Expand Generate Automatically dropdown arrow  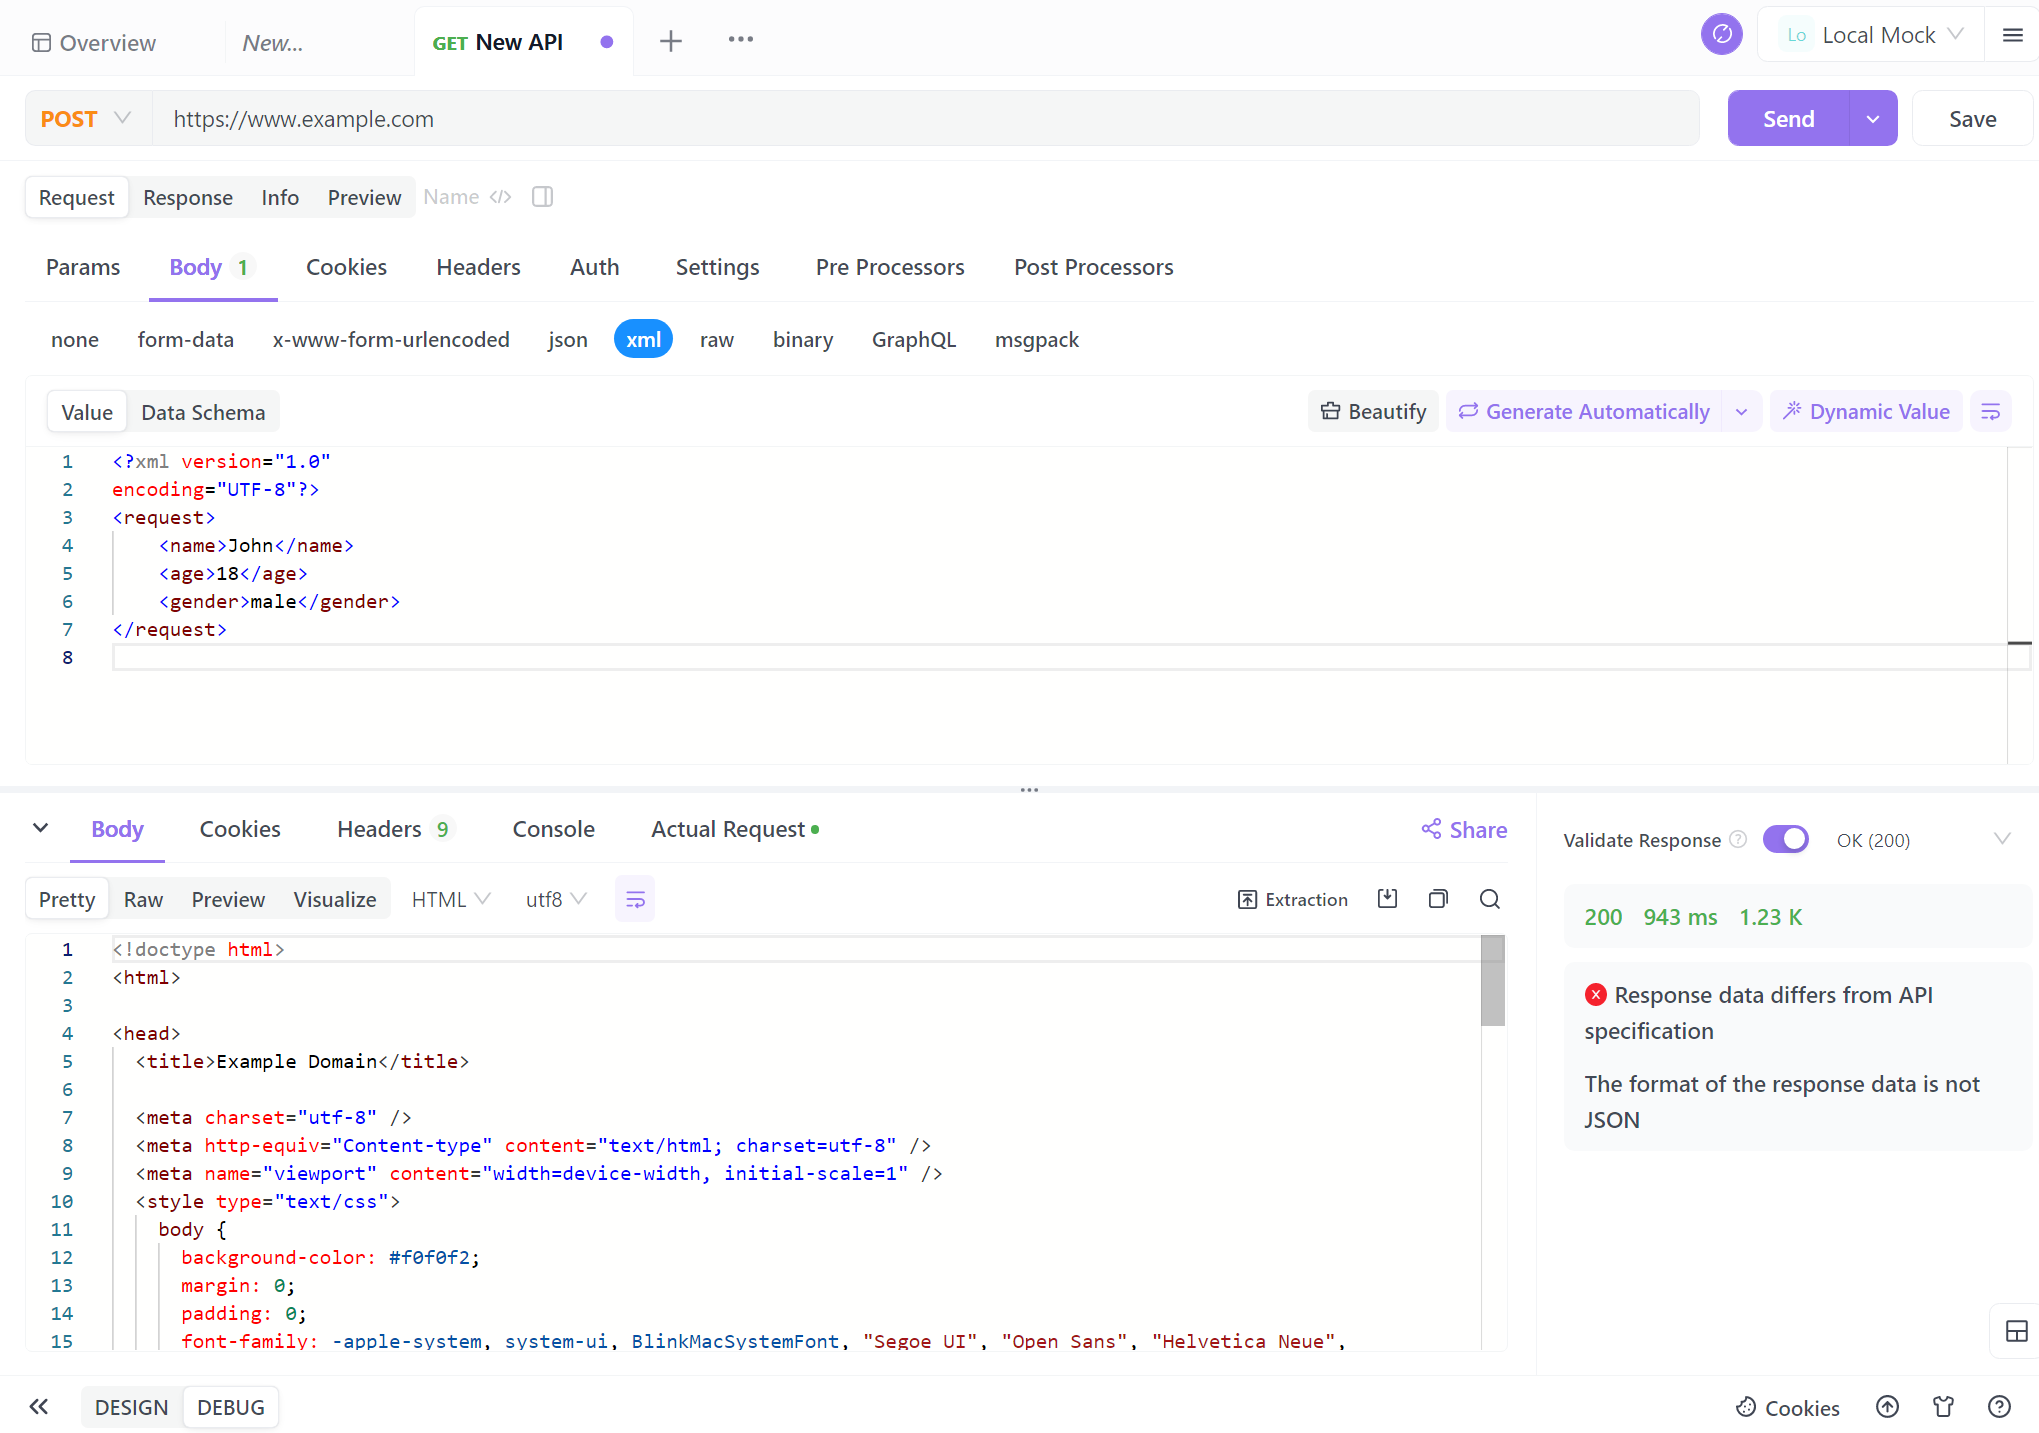pos(1741,412)
